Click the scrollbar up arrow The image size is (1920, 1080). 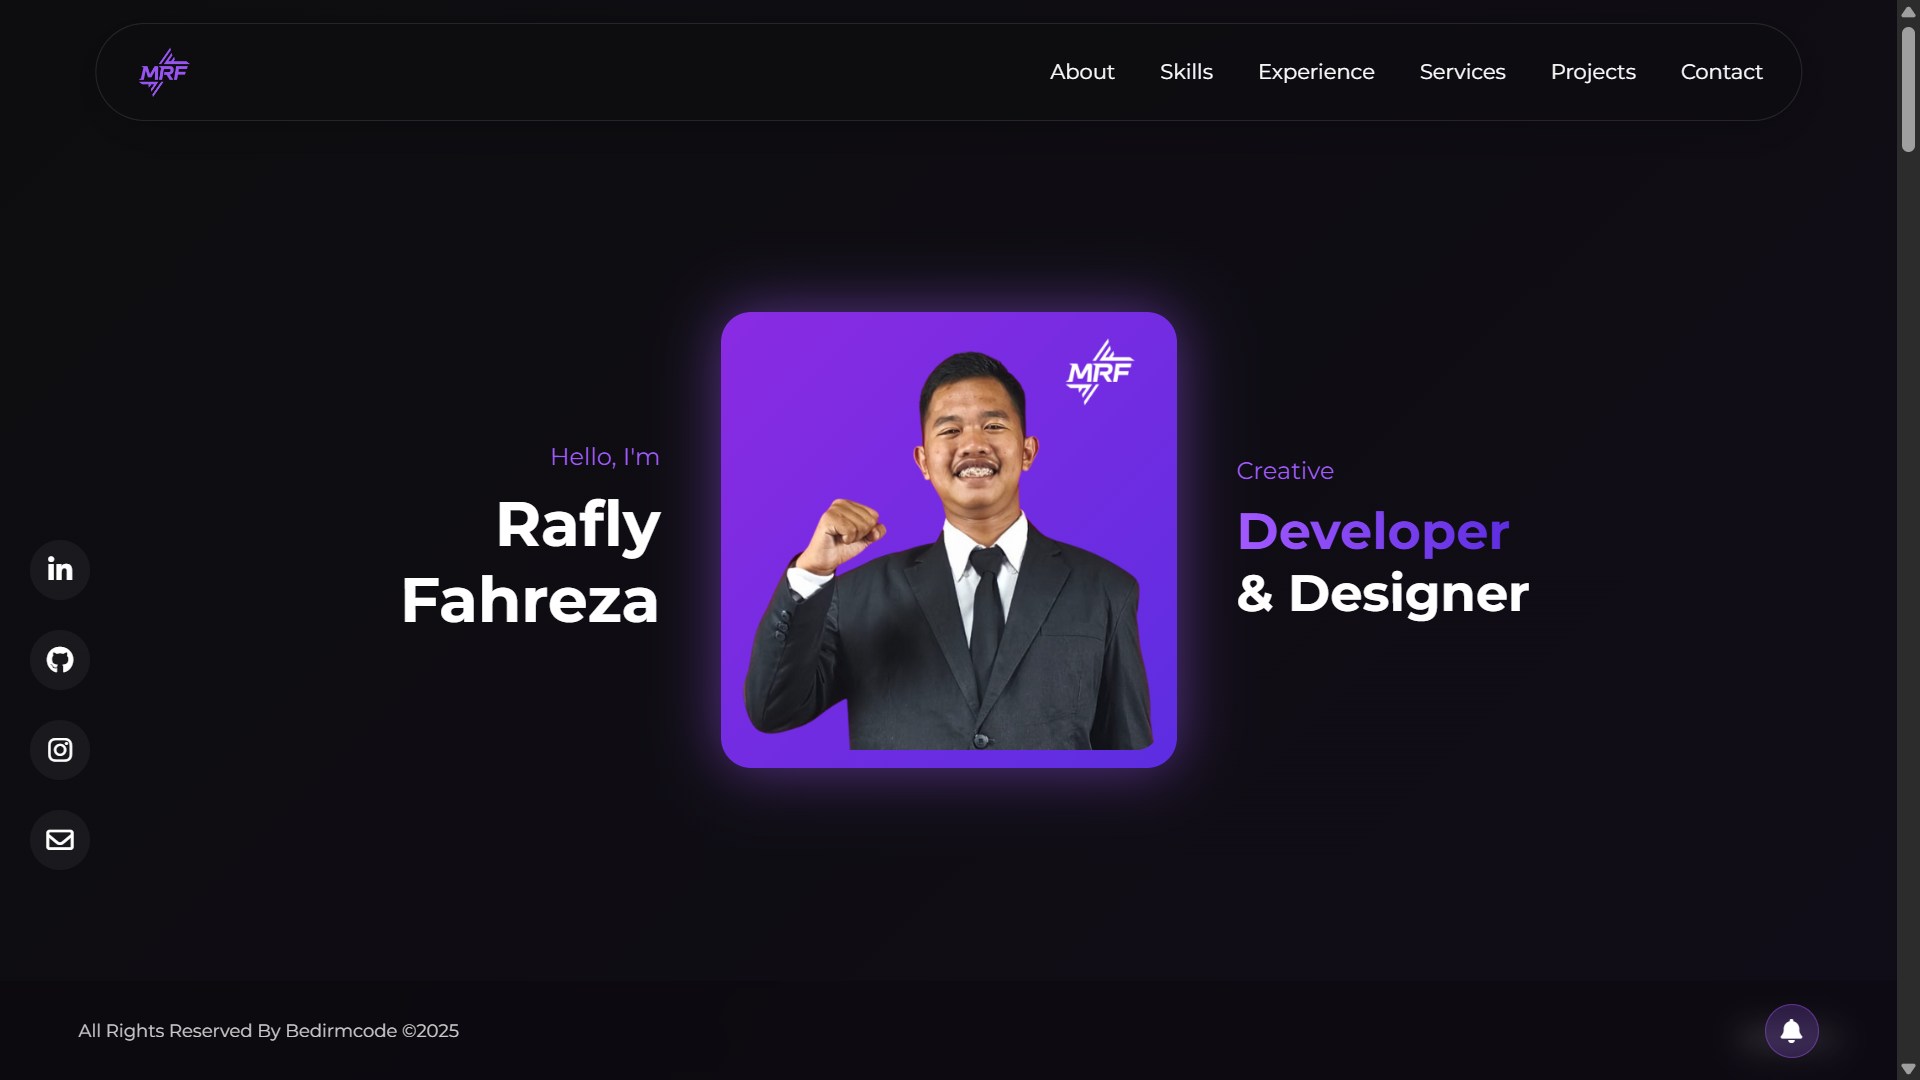(x=1908, y=11)
